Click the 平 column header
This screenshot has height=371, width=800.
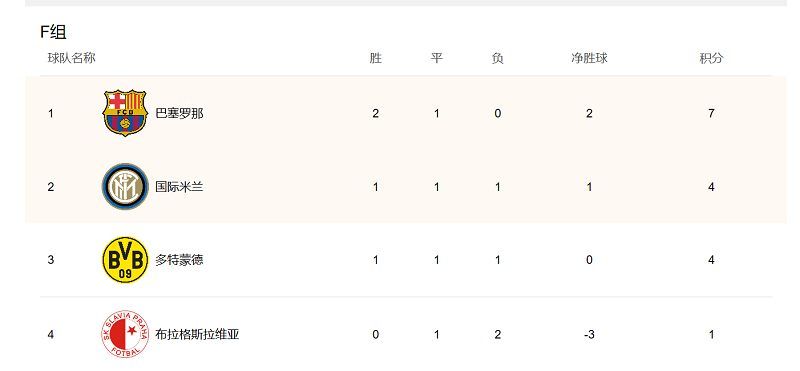click(437, 58)
